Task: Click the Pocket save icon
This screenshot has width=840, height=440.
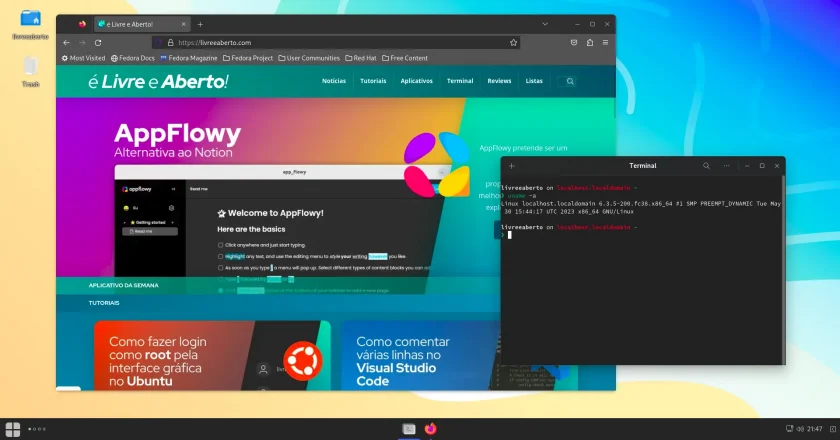Action: click(x=574, y=43)
